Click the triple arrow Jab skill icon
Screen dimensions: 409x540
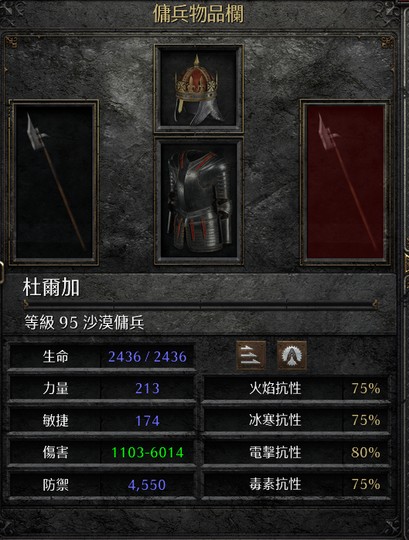point(251,355)
